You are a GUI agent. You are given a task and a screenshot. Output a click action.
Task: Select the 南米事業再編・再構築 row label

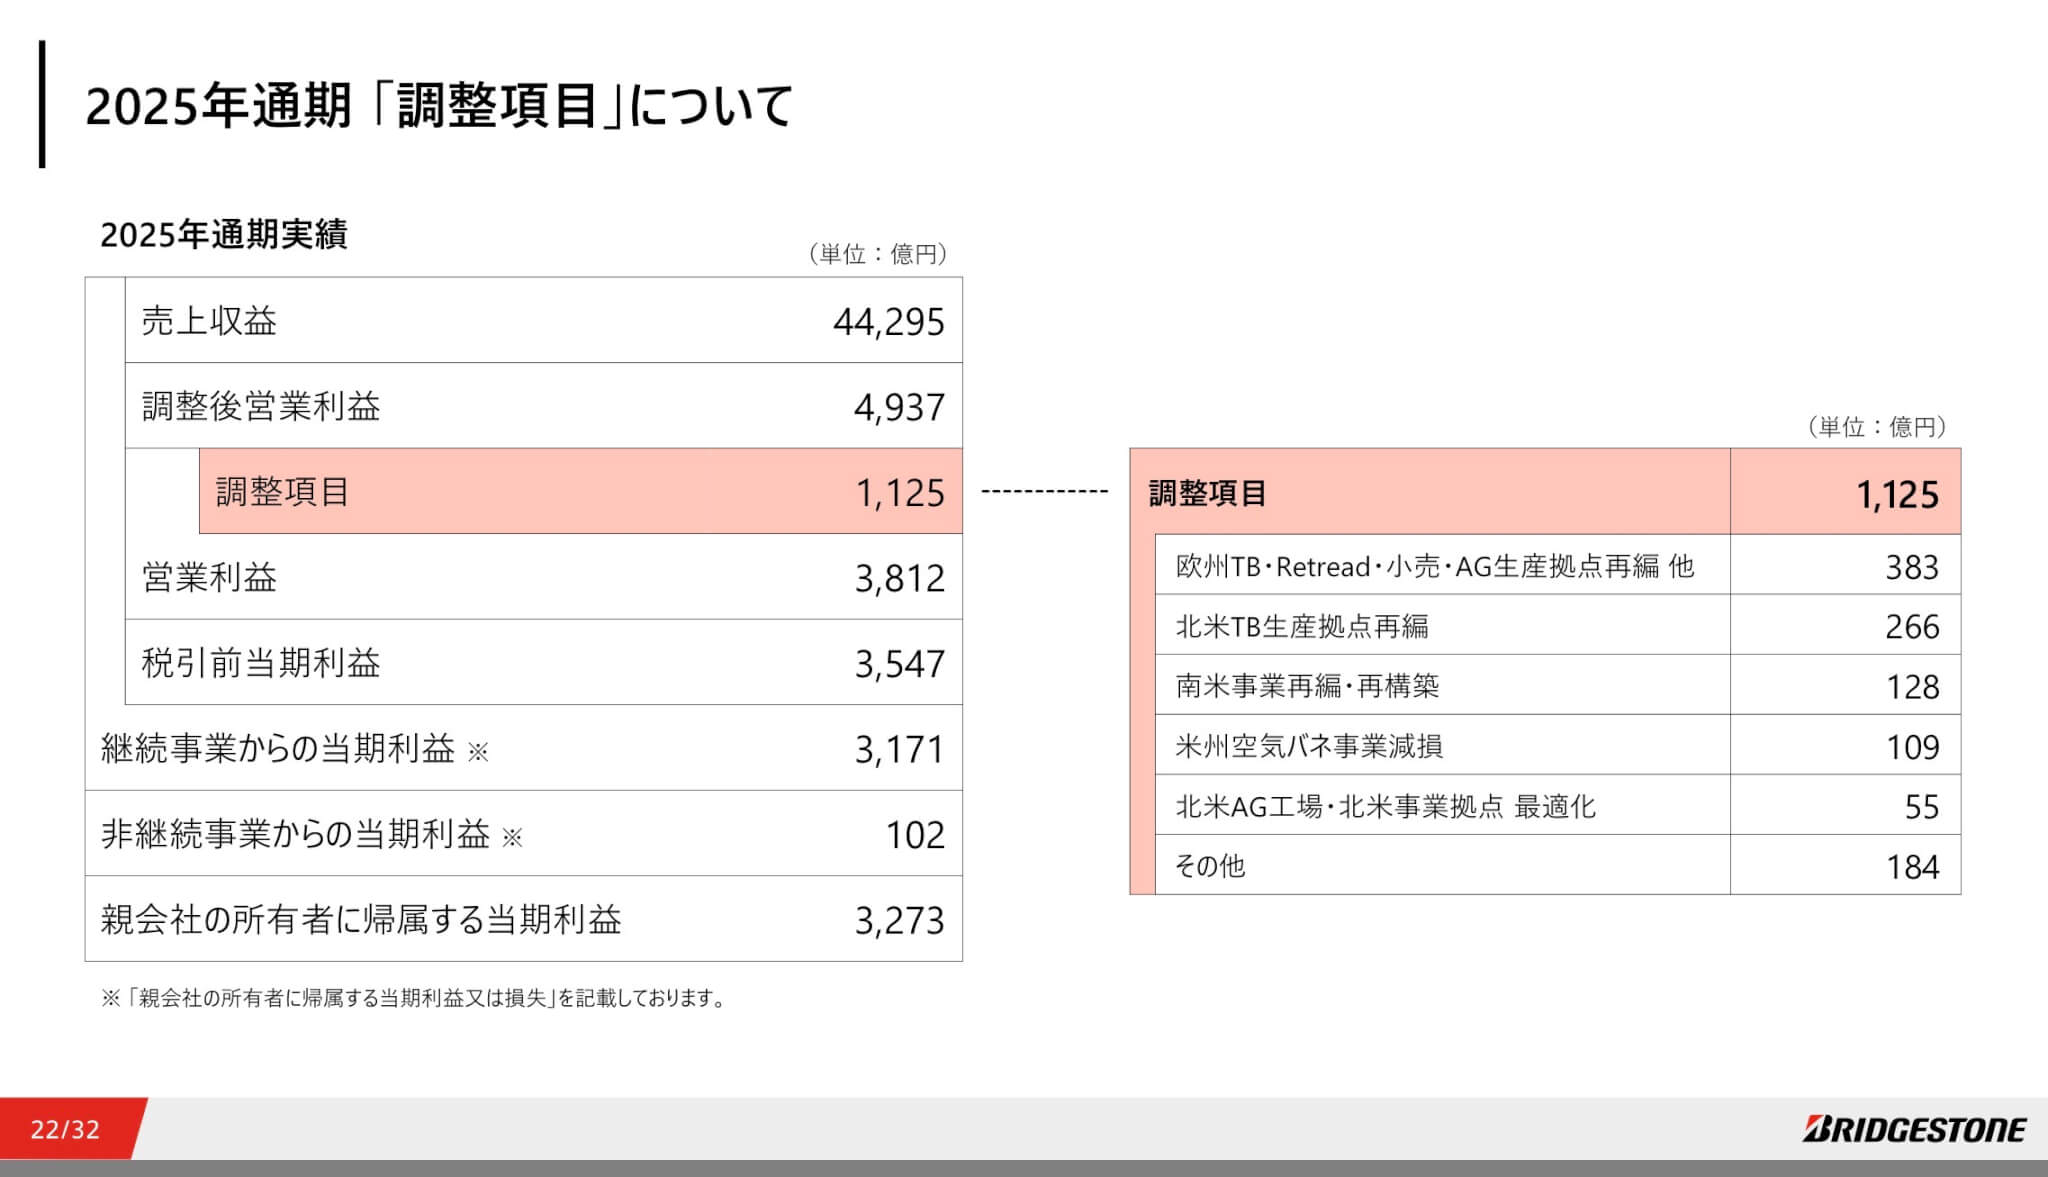pyautogui.click(x=1307, y=686)
